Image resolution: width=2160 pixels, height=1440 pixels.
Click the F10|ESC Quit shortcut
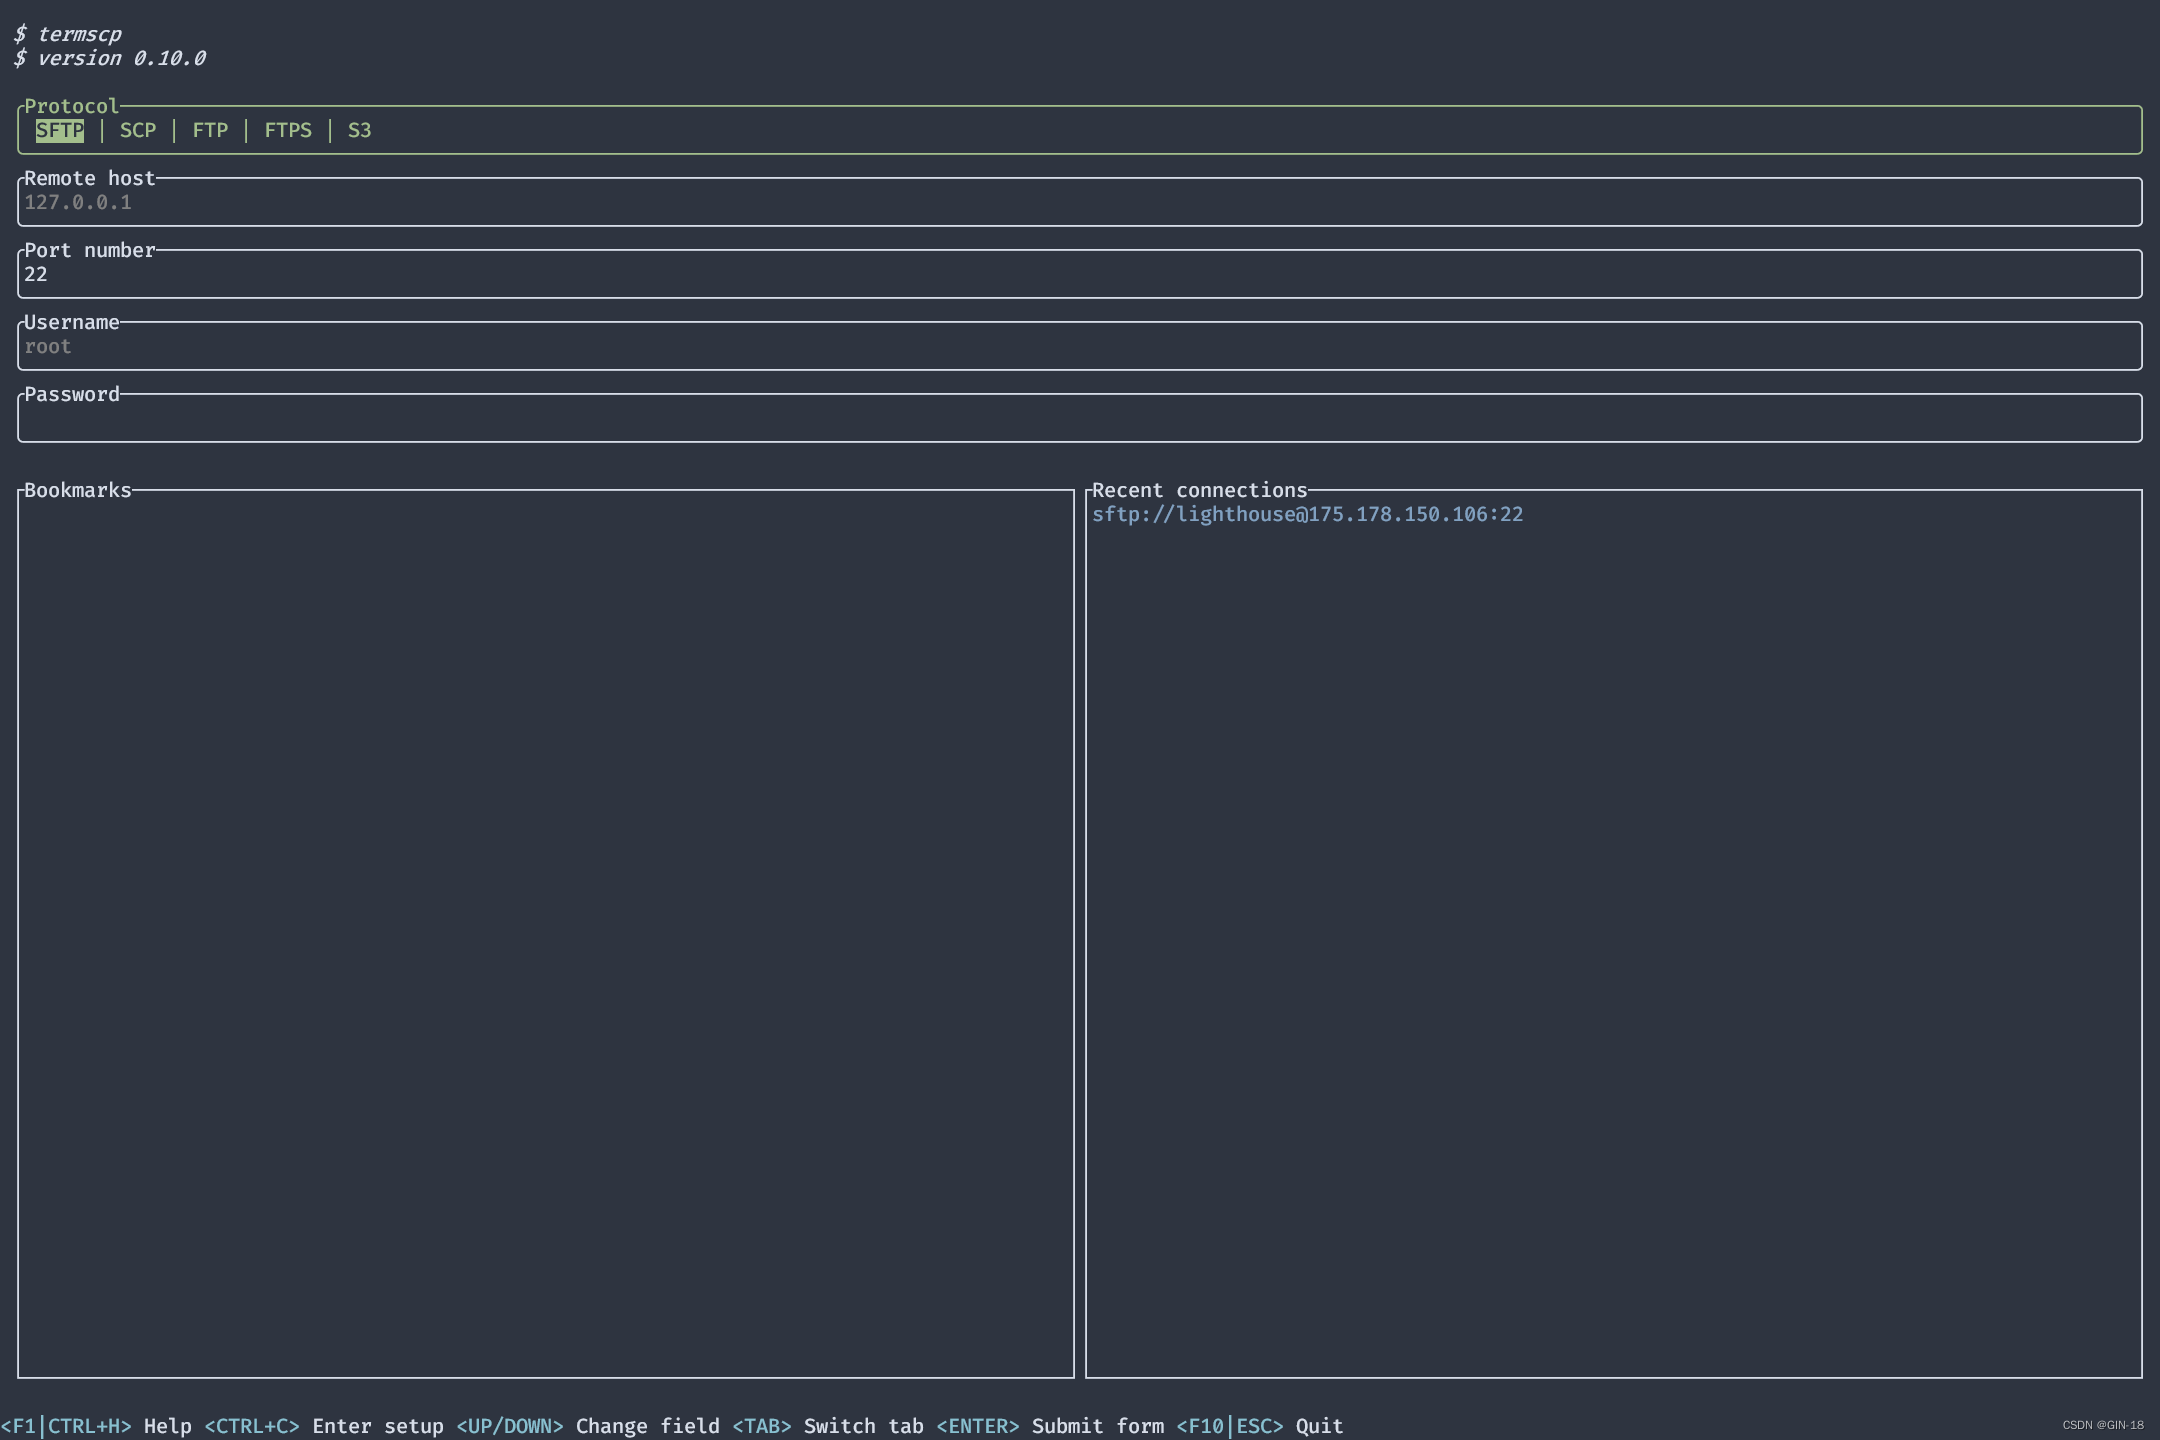[x=1259, y=1426]
